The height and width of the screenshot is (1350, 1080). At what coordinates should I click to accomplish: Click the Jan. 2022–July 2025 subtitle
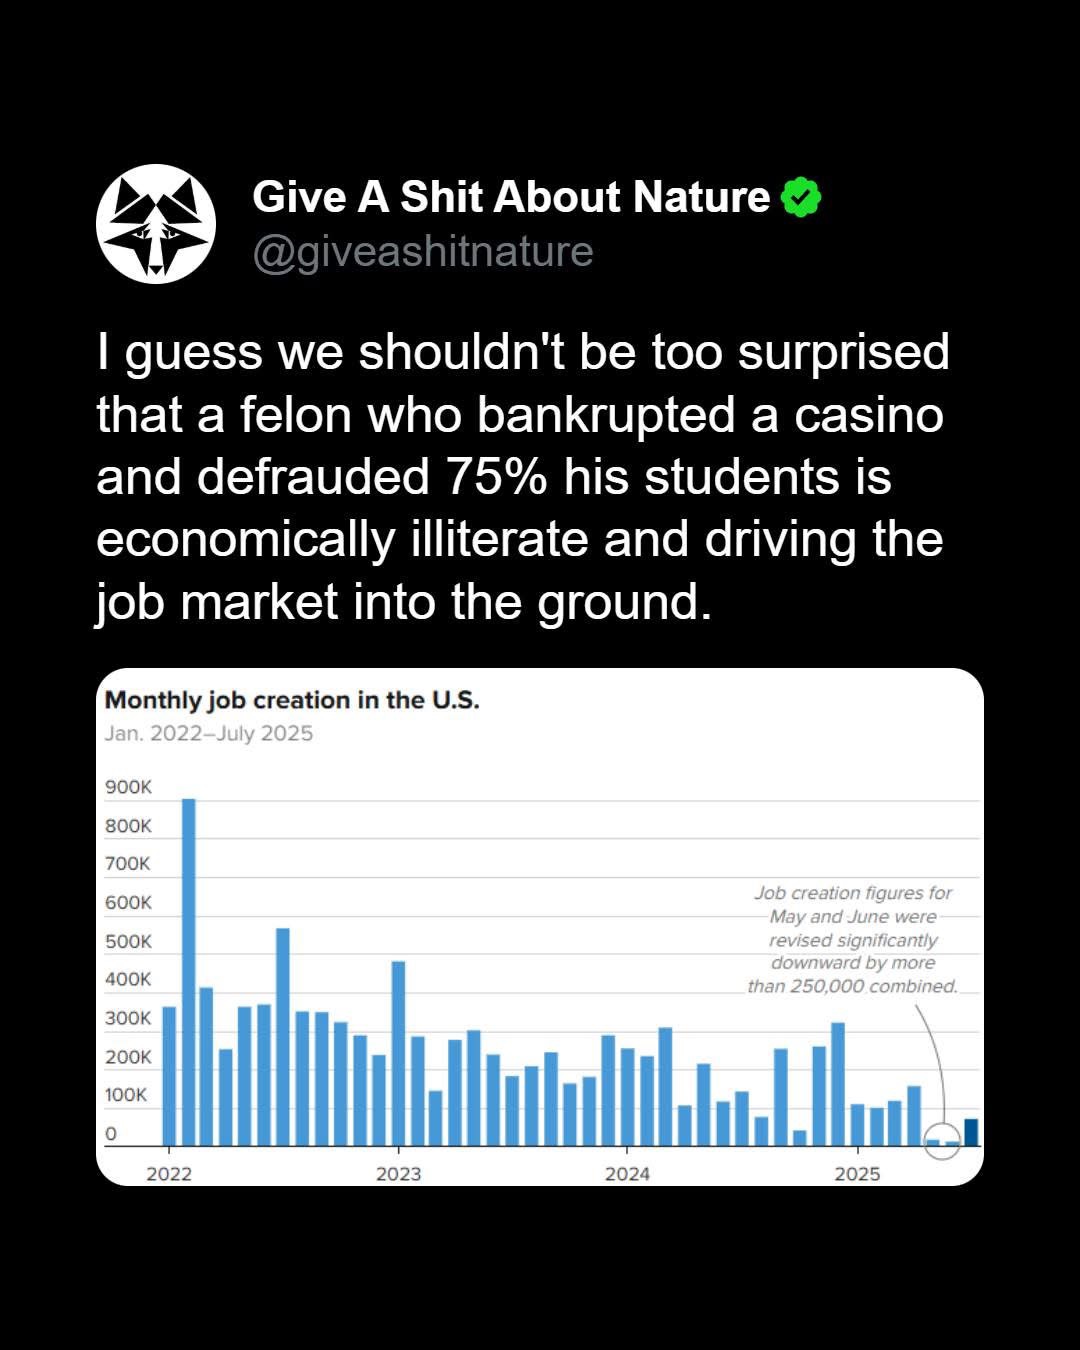pyautogui.click(x=209, y=733)
